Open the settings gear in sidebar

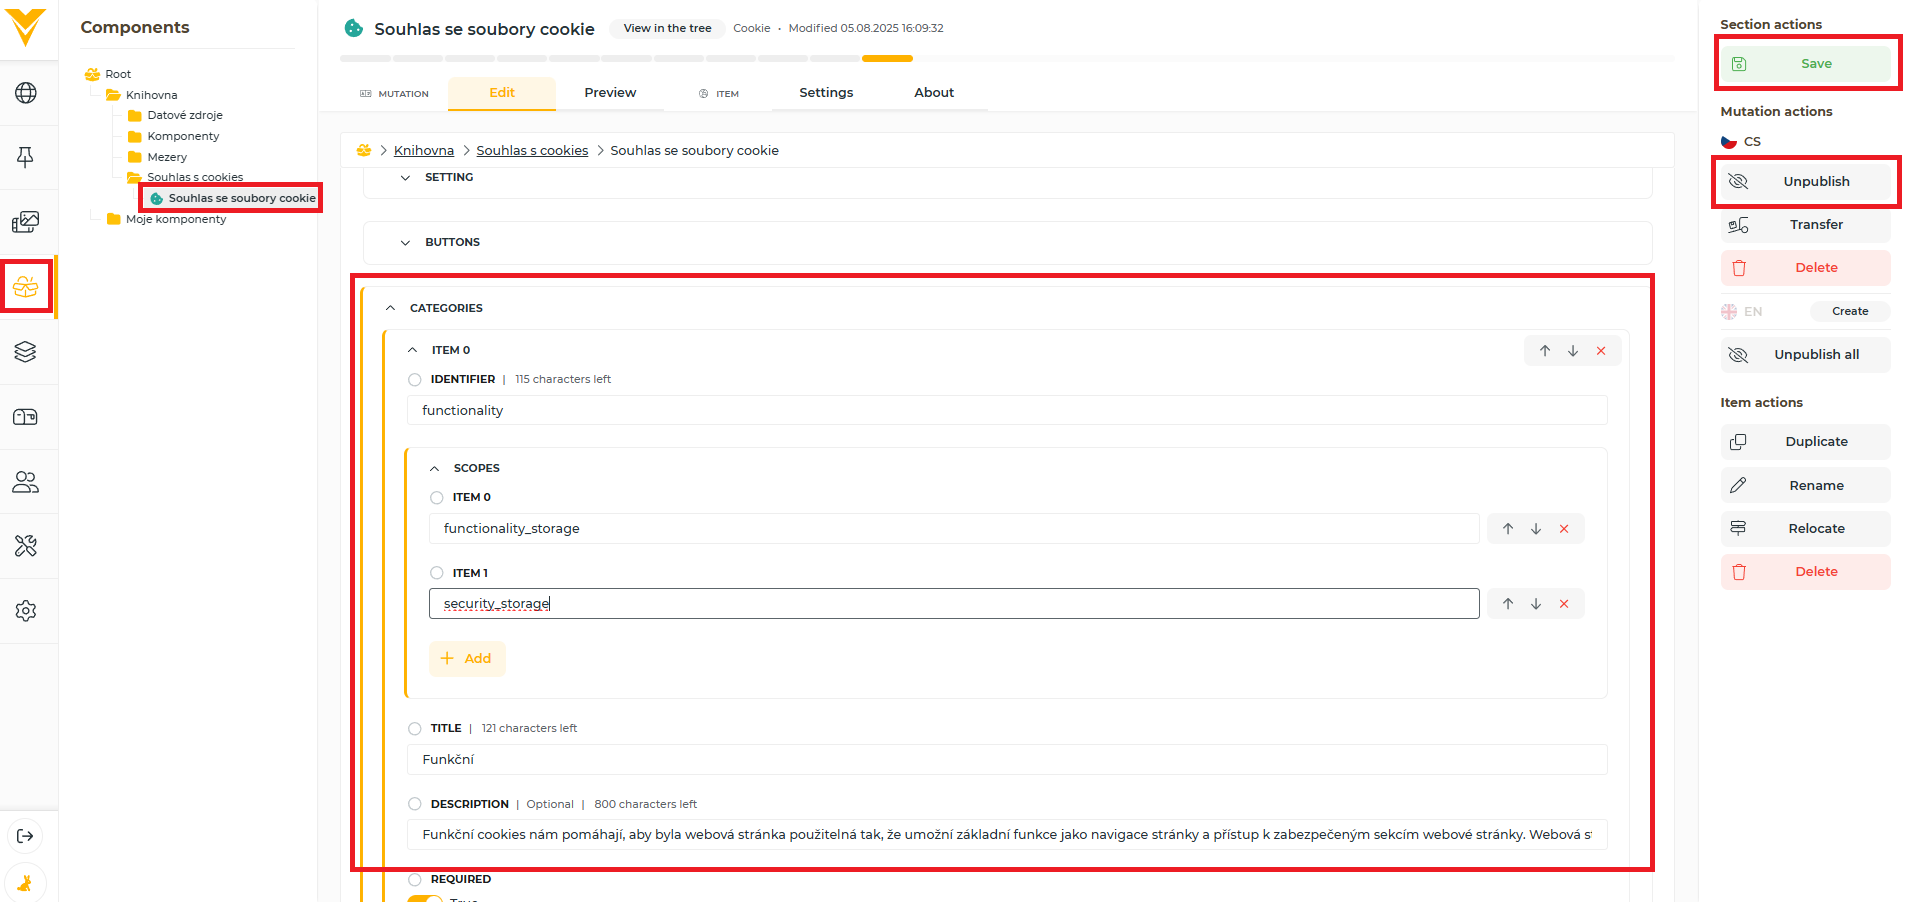click(x=26, y=611)
